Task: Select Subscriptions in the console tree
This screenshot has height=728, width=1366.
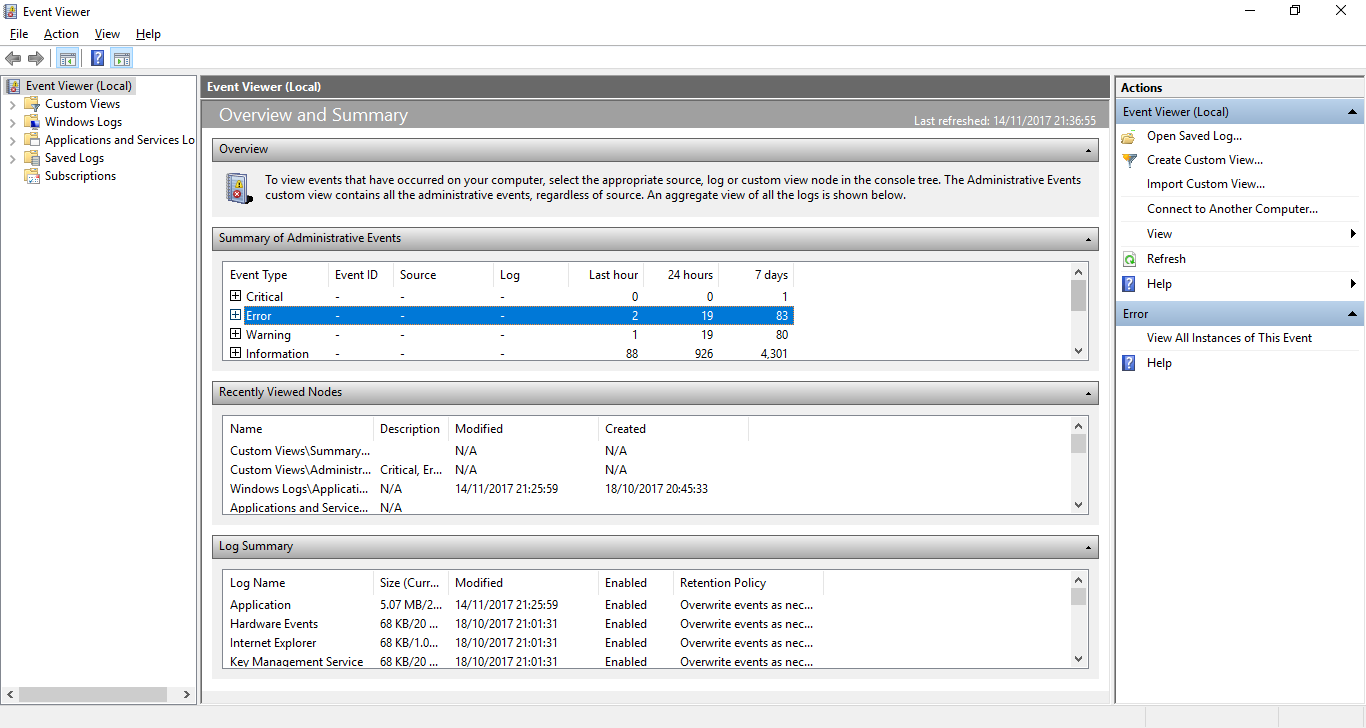Action: pyautogui.click(x=80, y=176)
